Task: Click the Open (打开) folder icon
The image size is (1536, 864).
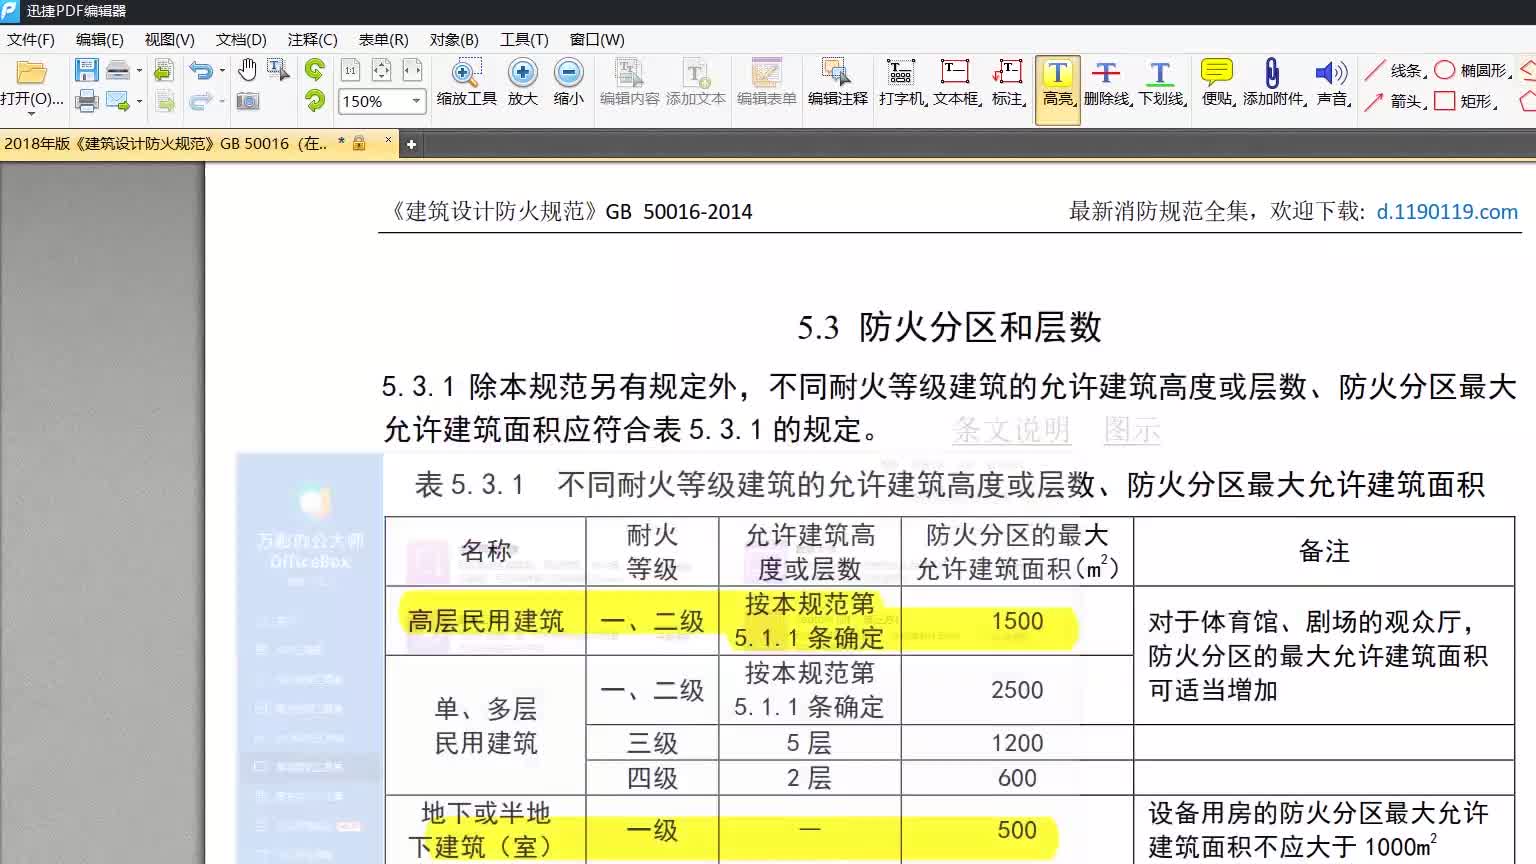Action: [x=31, y=72]
